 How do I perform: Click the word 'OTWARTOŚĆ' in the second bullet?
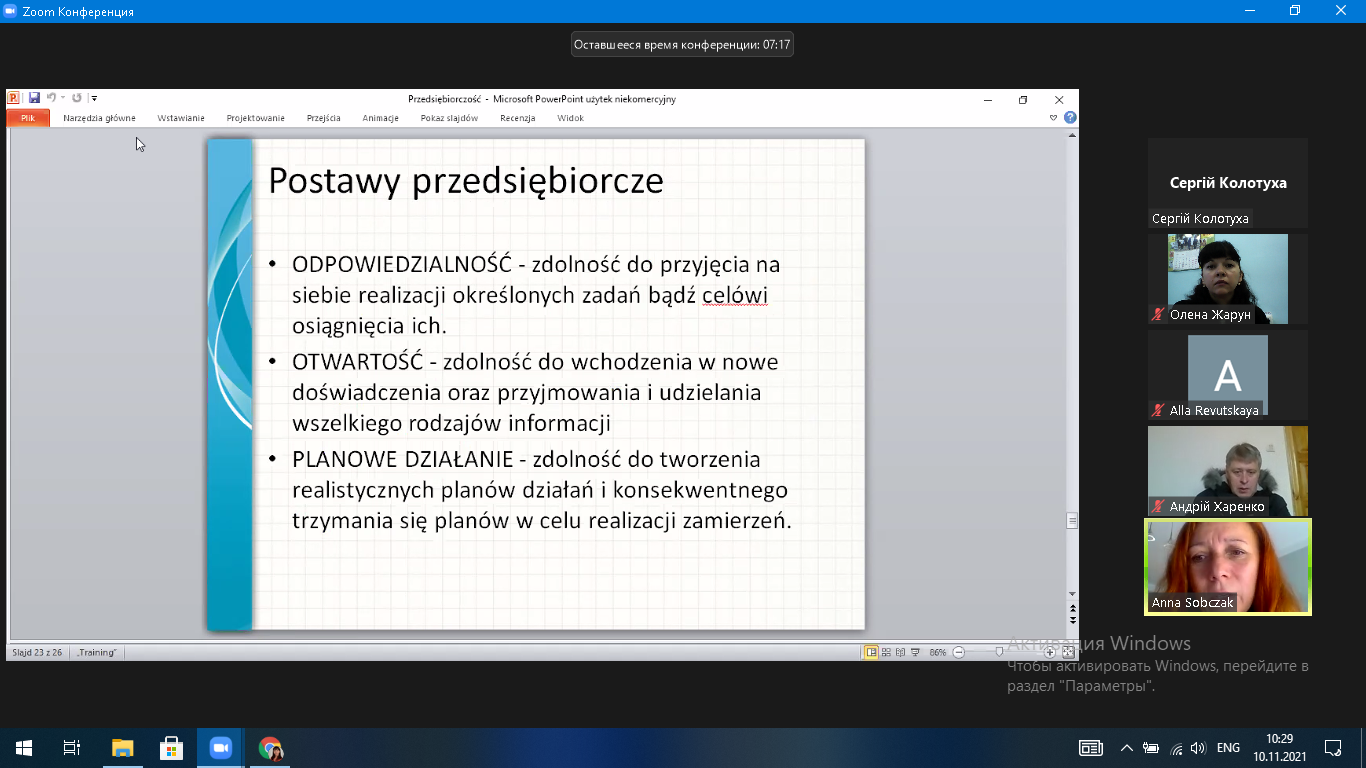[358, 362]
